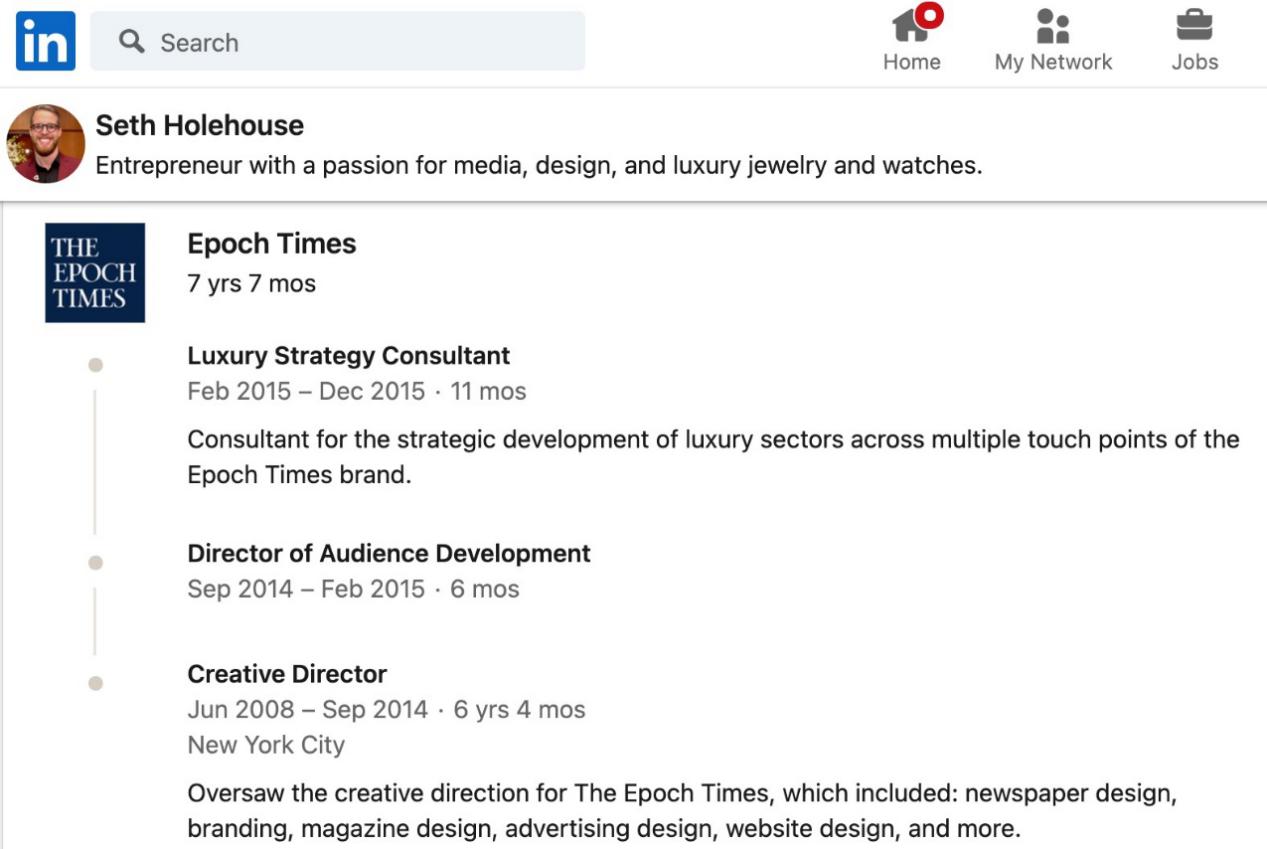Open the Home tab

click(x=911, y=41)
